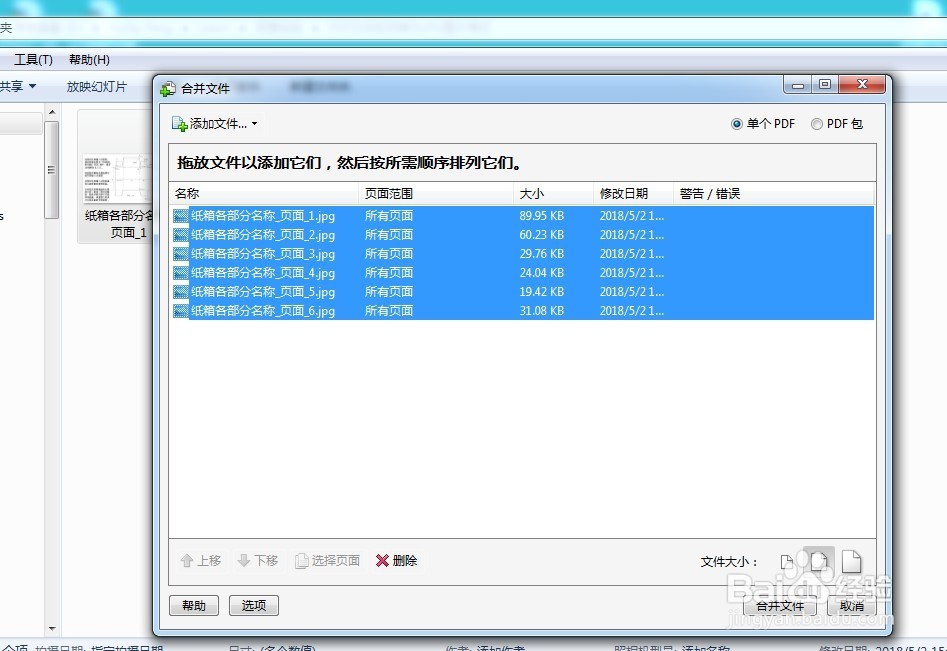Screen dimensions: 947x651
Task: Click 所有页面 for 页面_1.jpg row
Action: (x=389, y=216)
